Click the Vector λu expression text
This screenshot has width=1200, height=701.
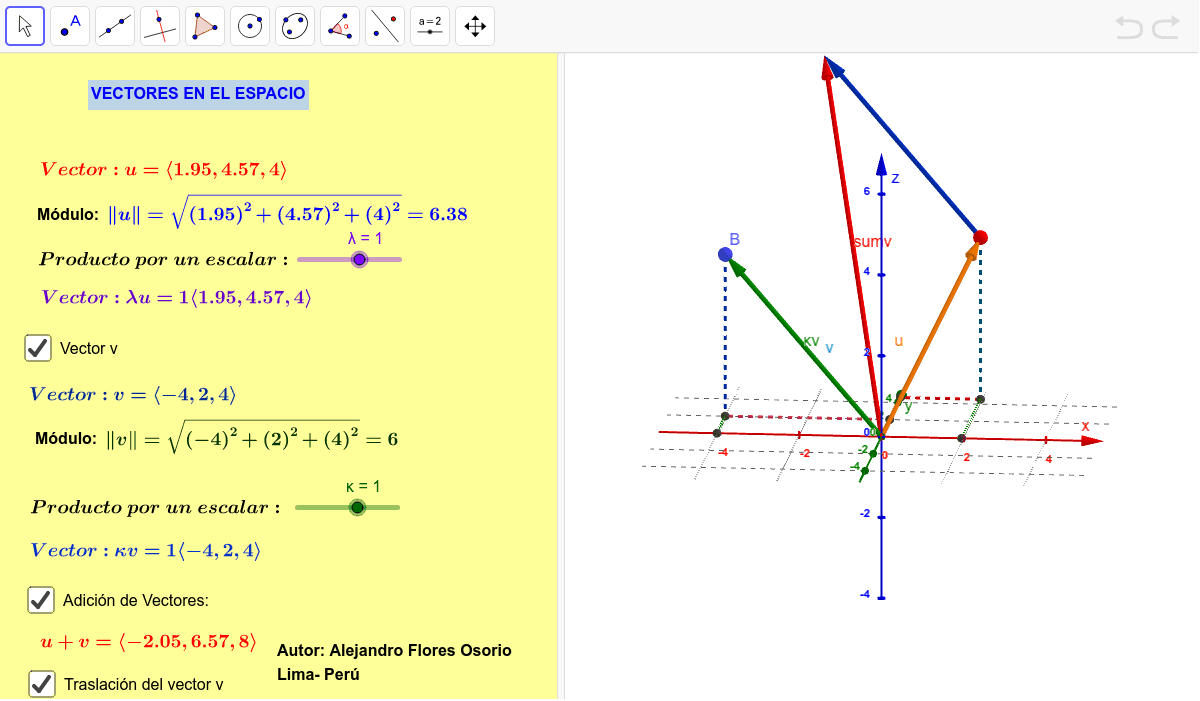[x=176, y=297]
